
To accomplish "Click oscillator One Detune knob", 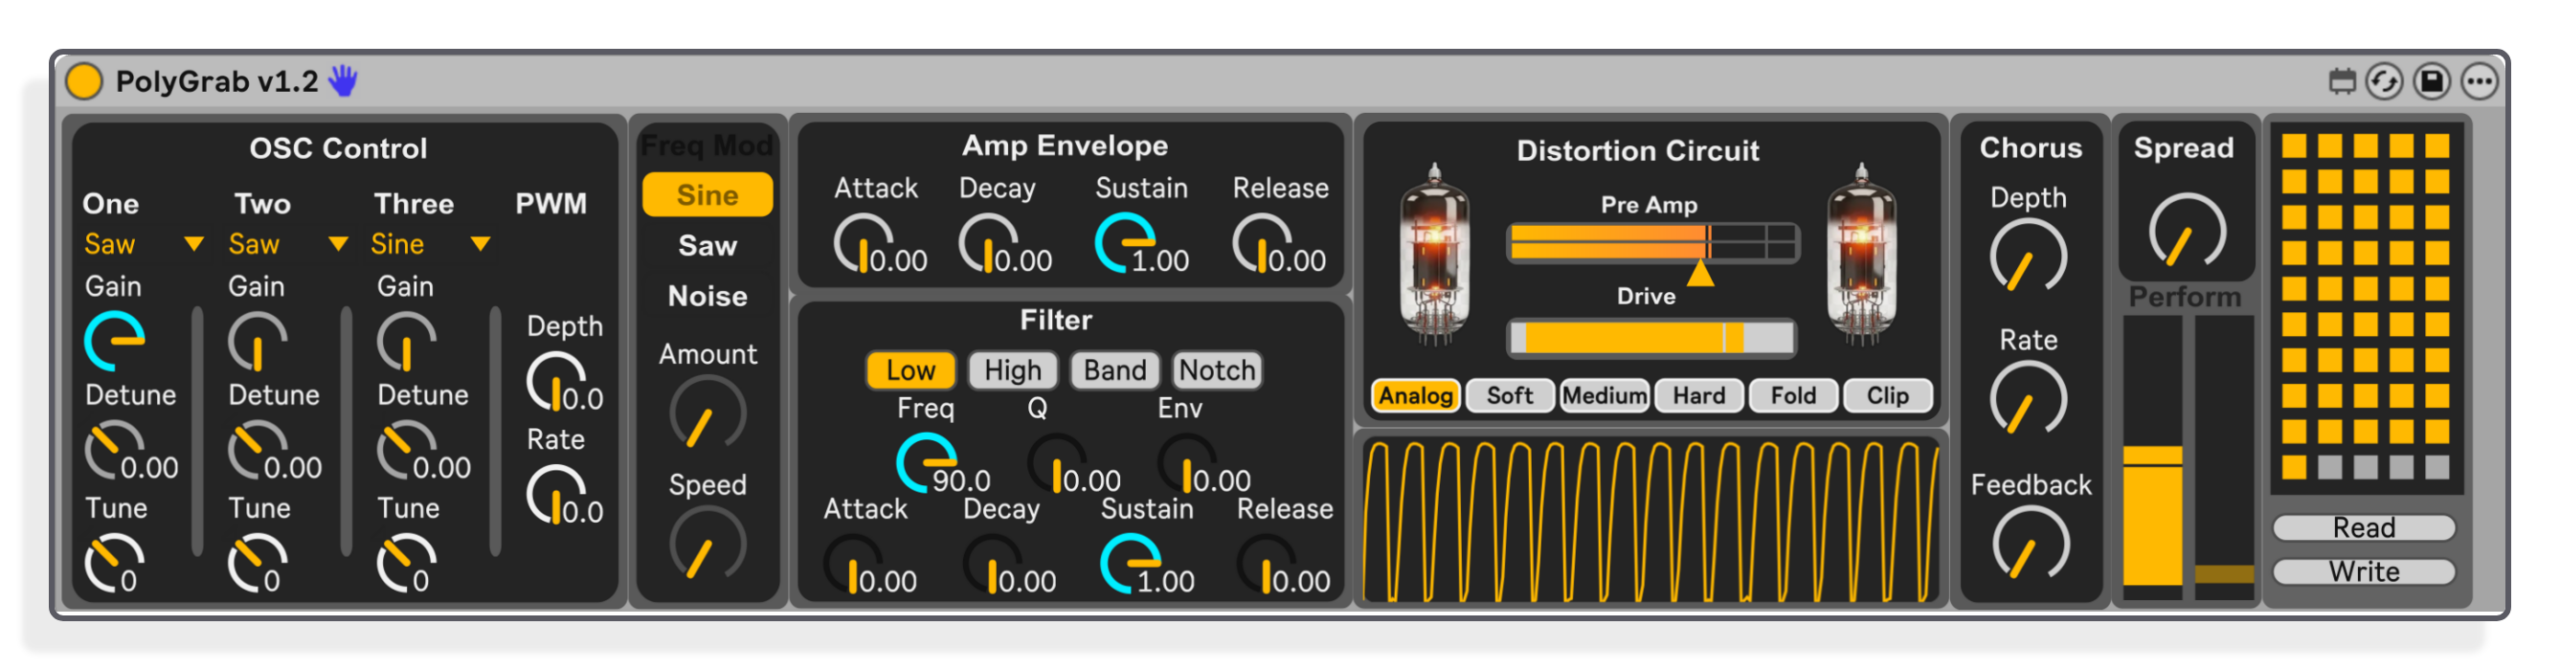I will click(x=113, y=451).
